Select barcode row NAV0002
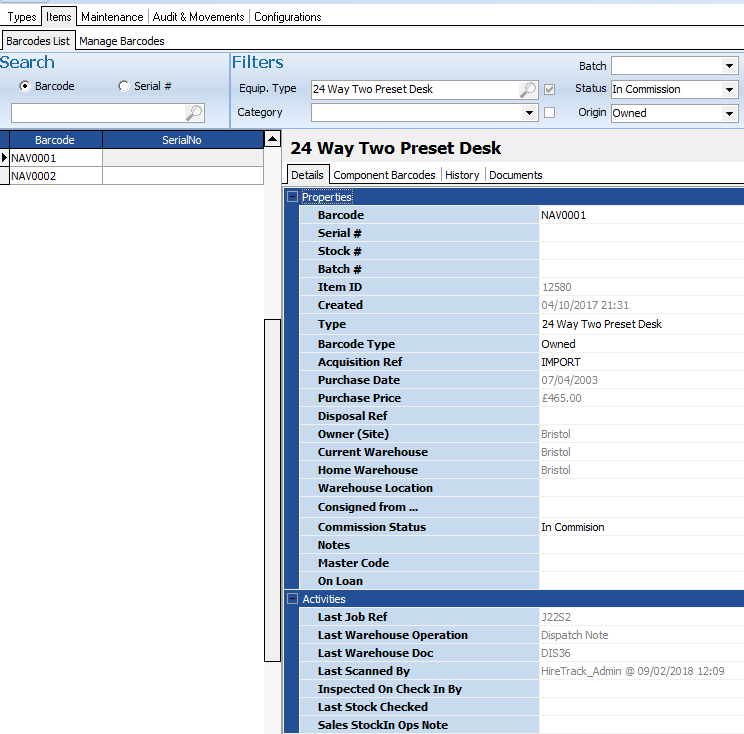This screenshot has height=734, width=744. tap(55, 176)
